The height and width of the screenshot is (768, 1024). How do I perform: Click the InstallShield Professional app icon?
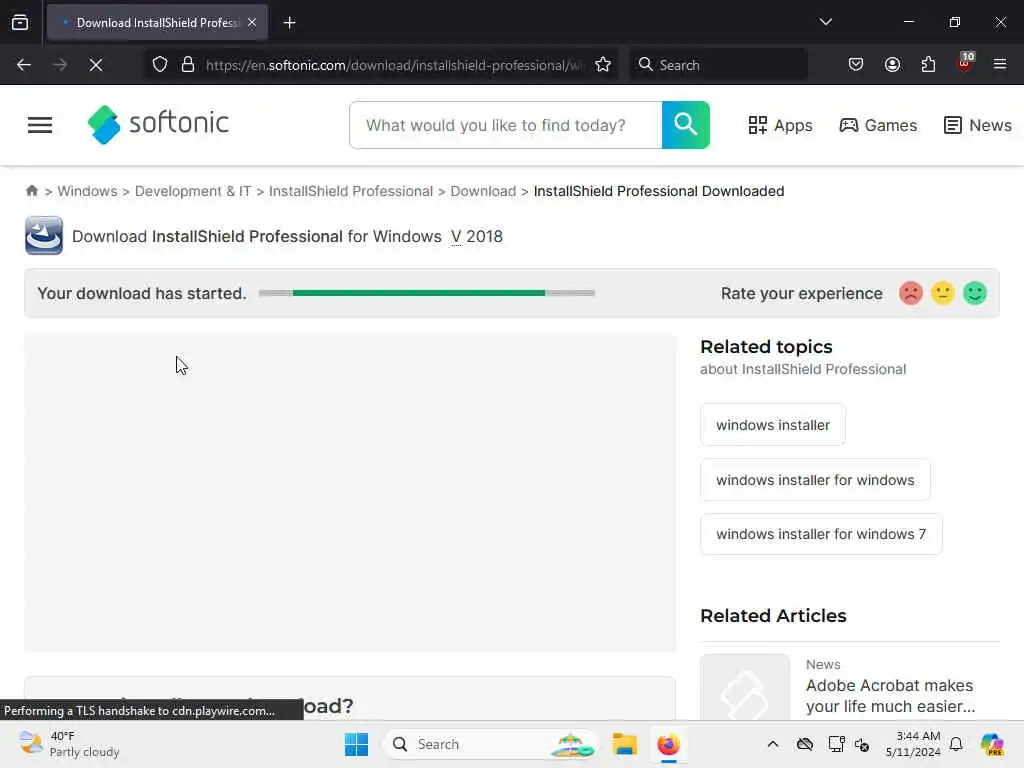tap(44, 236)
